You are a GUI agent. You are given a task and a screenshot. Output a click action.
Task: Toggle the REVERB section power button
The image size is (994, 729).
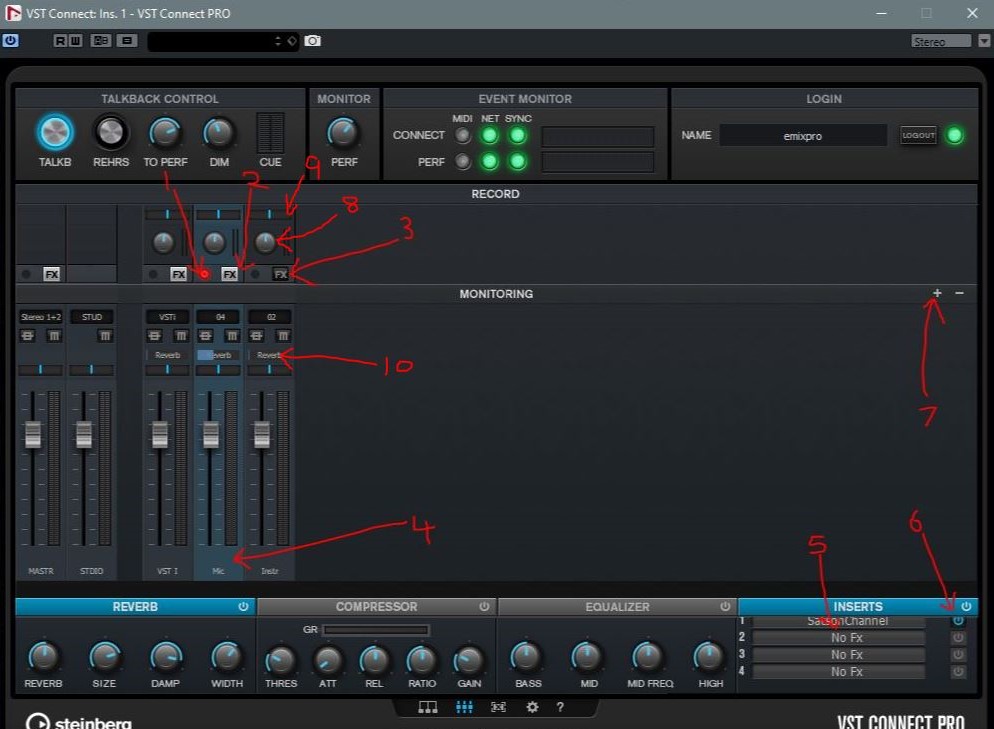[242, 606]
